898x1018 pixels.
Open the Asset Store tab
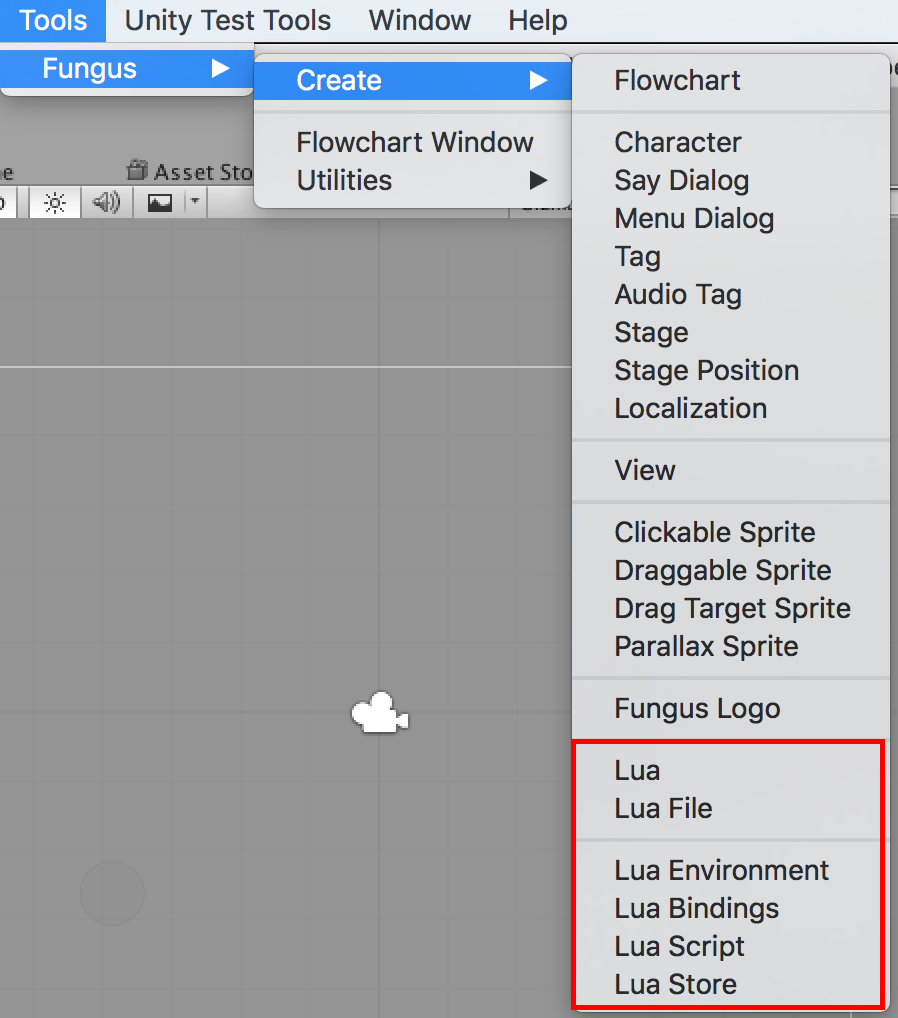click(x=190, y=172)
